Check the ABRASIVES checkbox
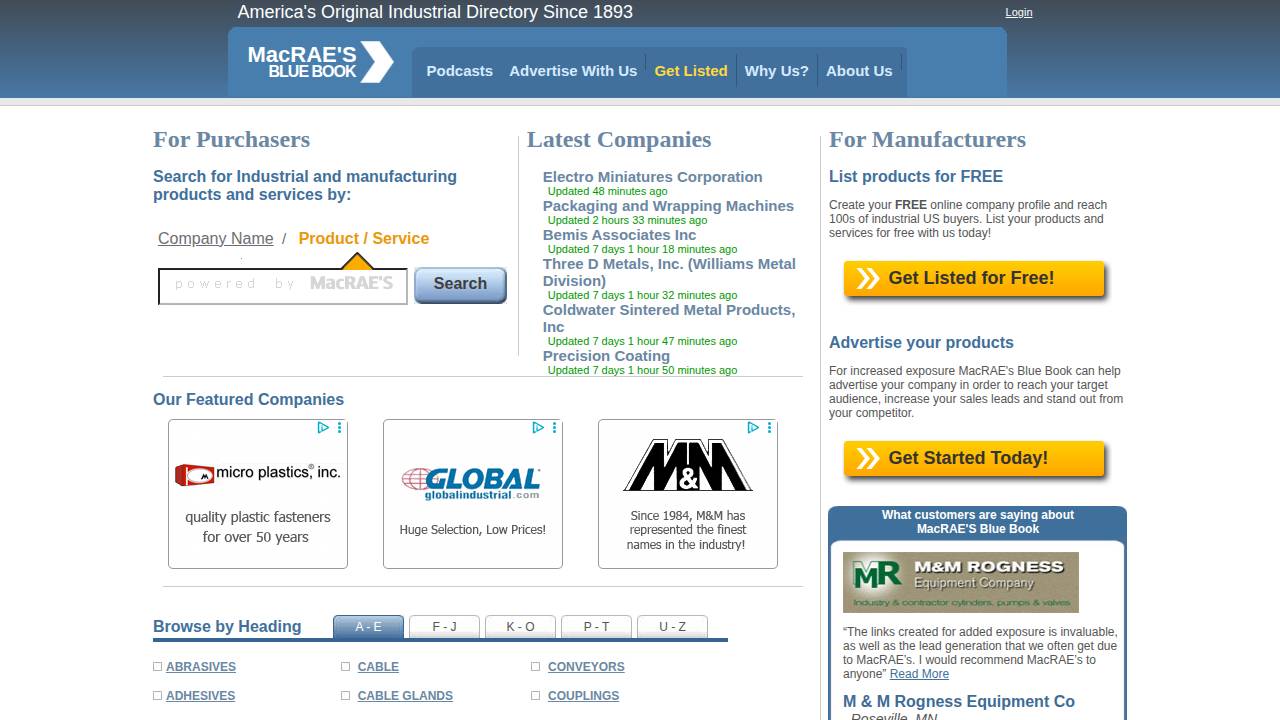 pyautogui.click(x=157, y=666)
